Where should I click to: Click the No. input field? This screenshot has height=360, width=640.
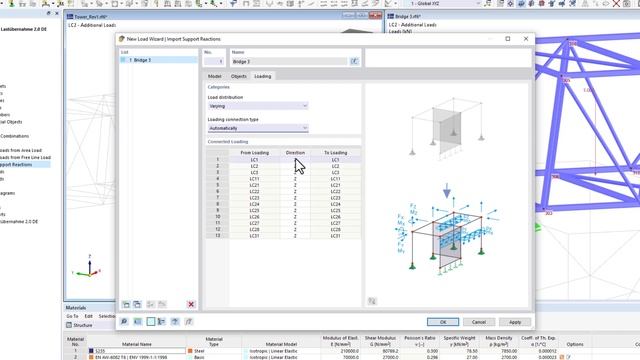click(x=214, y=62)
